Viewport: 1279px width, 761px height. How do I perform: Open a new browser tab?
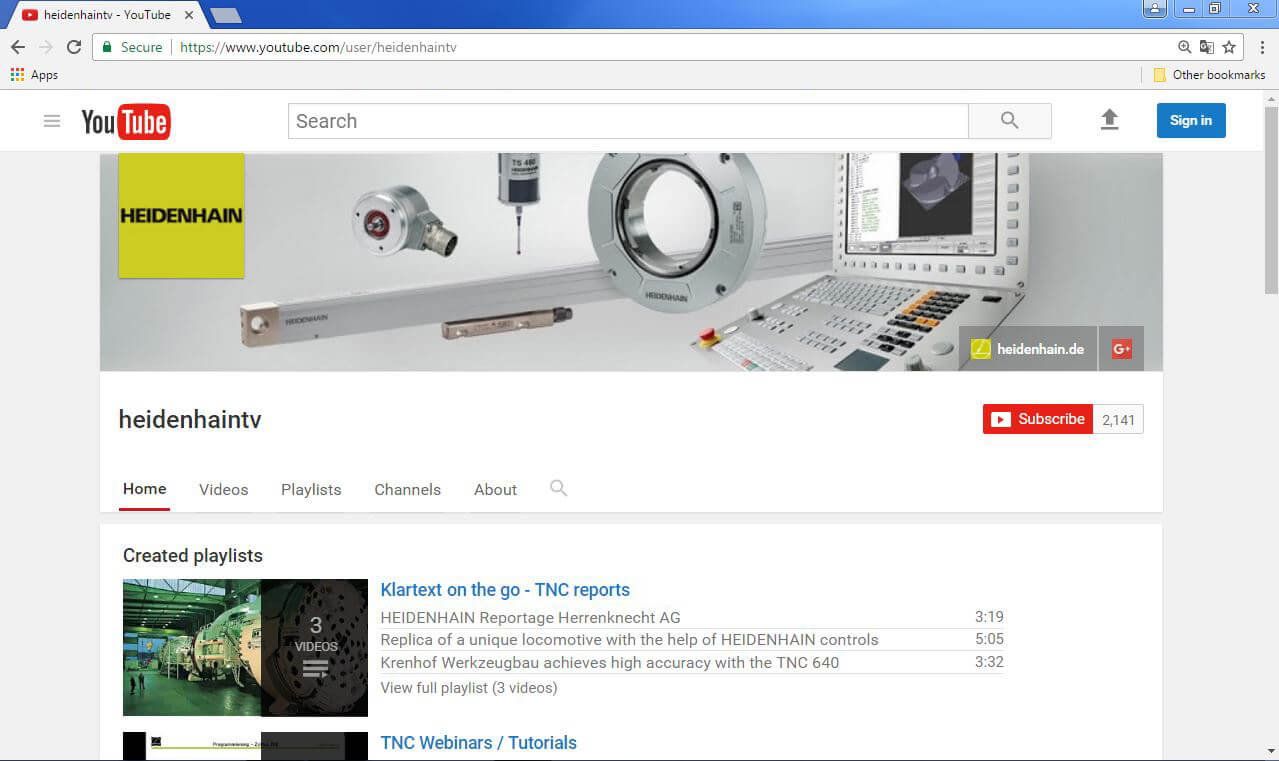[x=226, y=15]
